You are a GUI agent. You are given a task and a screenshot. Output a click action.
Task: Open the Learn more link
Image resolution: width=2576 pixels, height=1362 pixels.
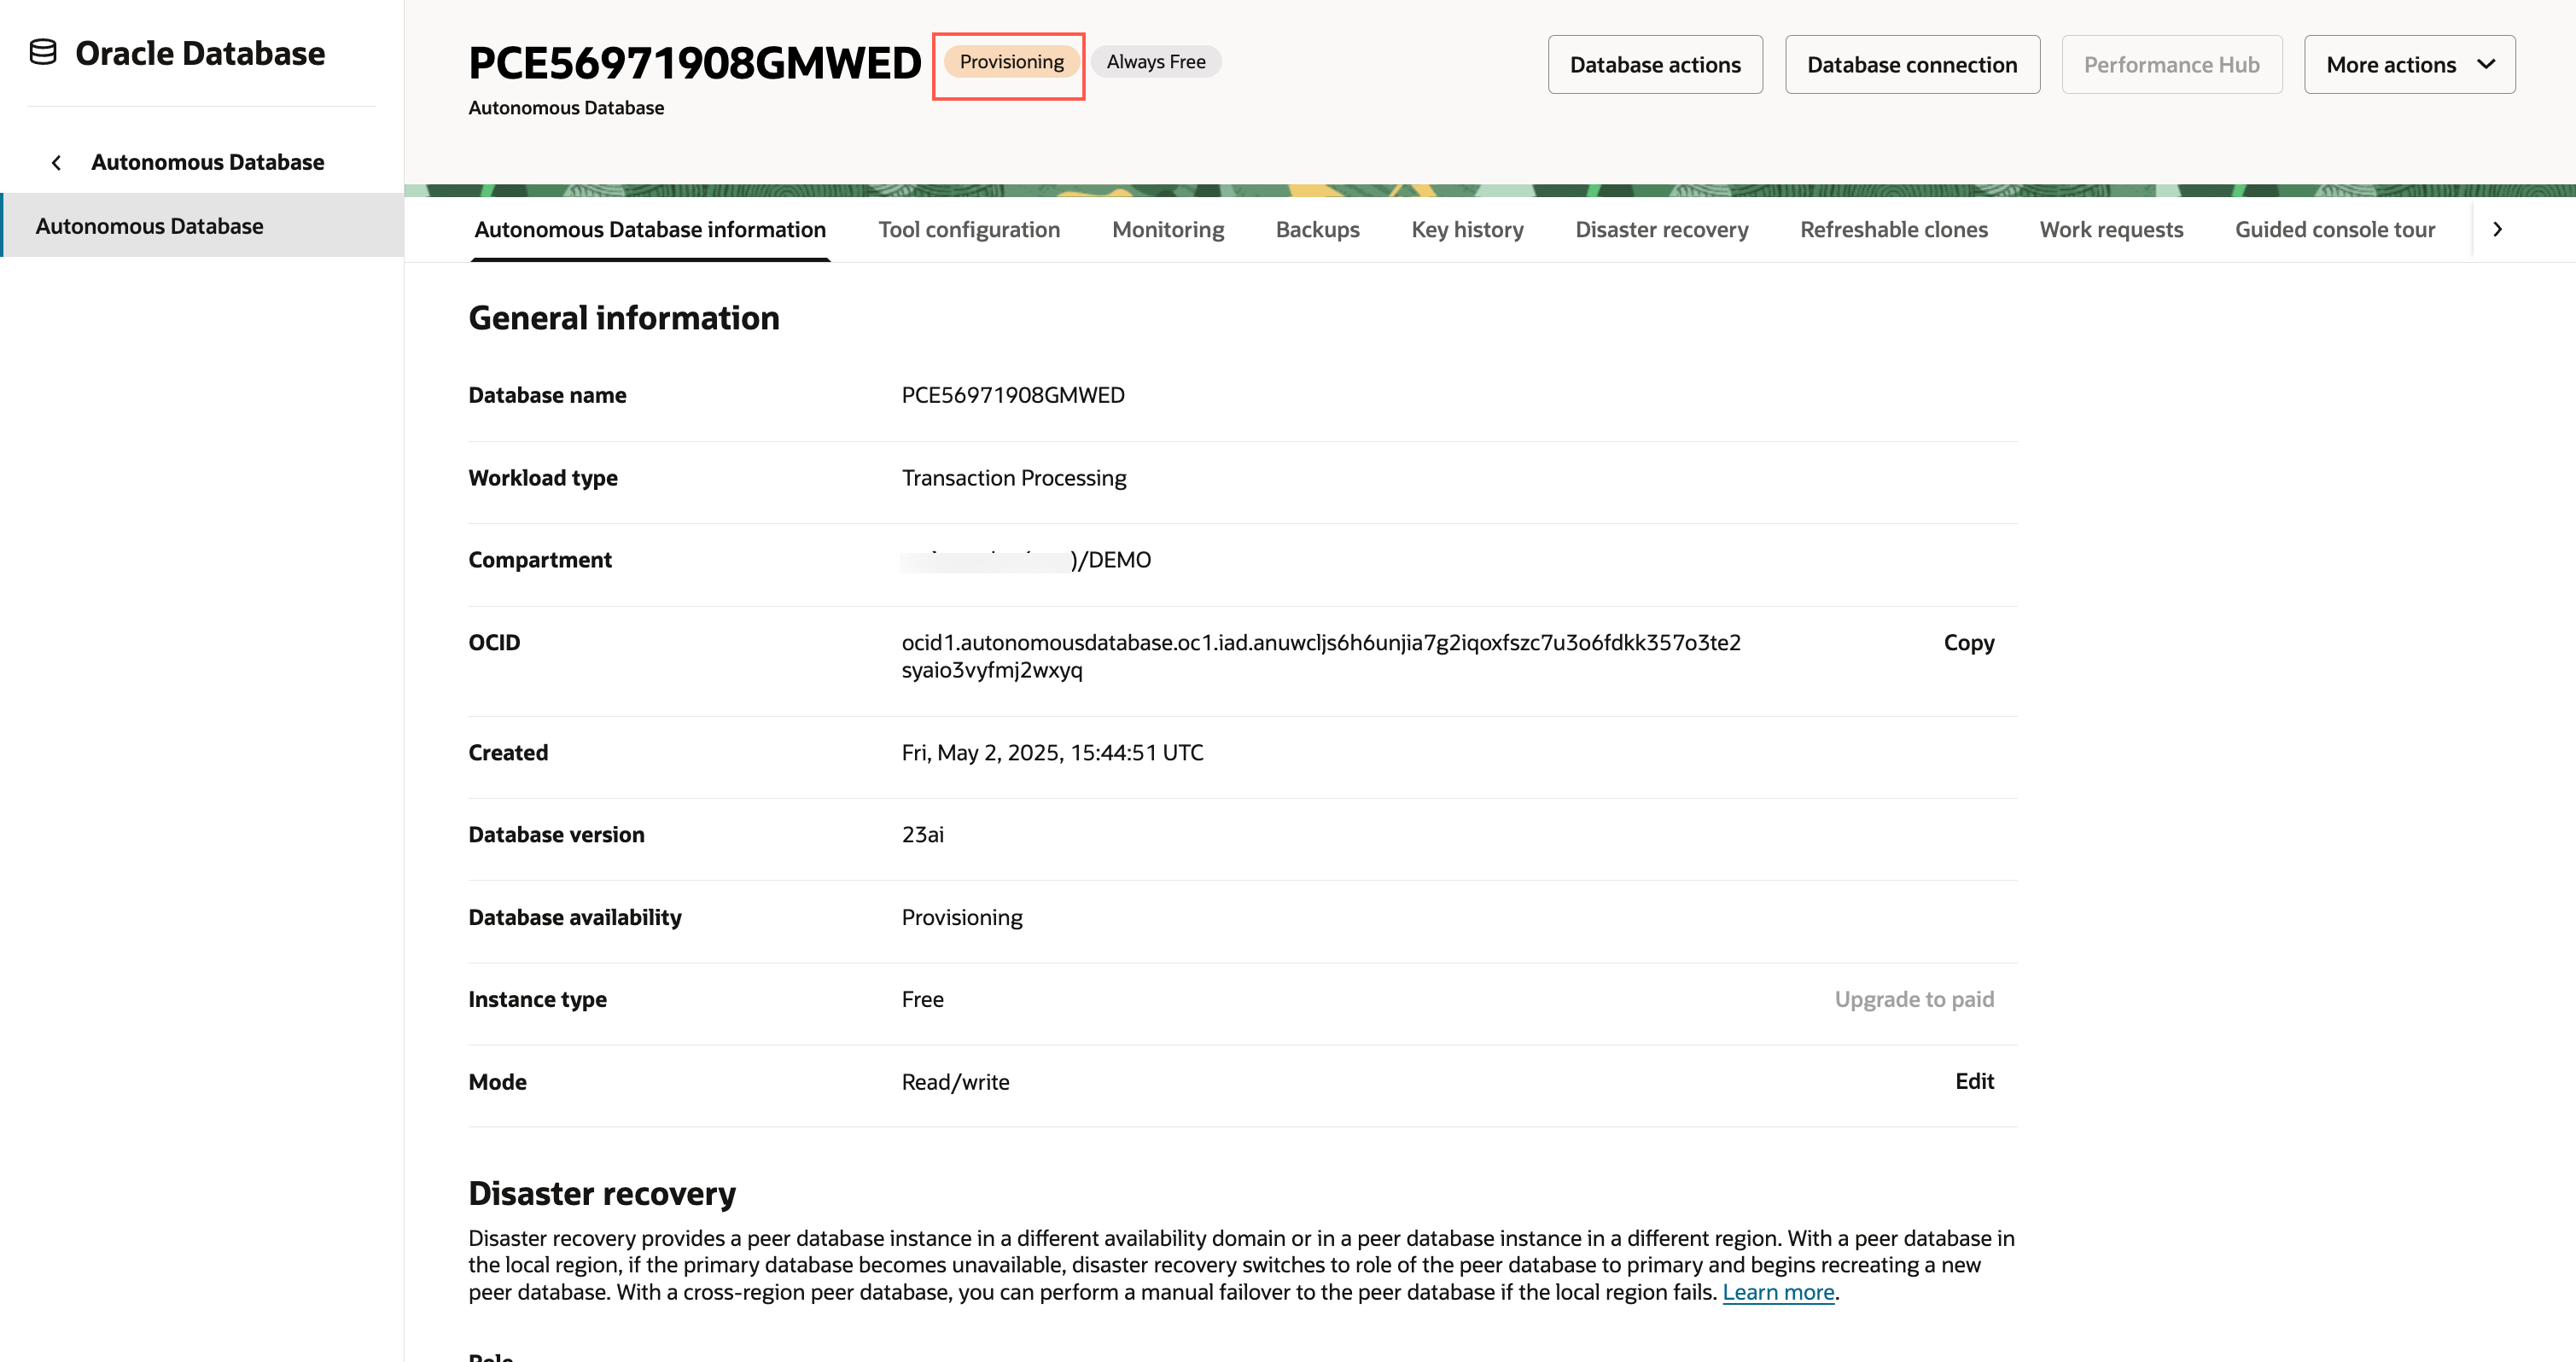[x=1777, y=1292]
